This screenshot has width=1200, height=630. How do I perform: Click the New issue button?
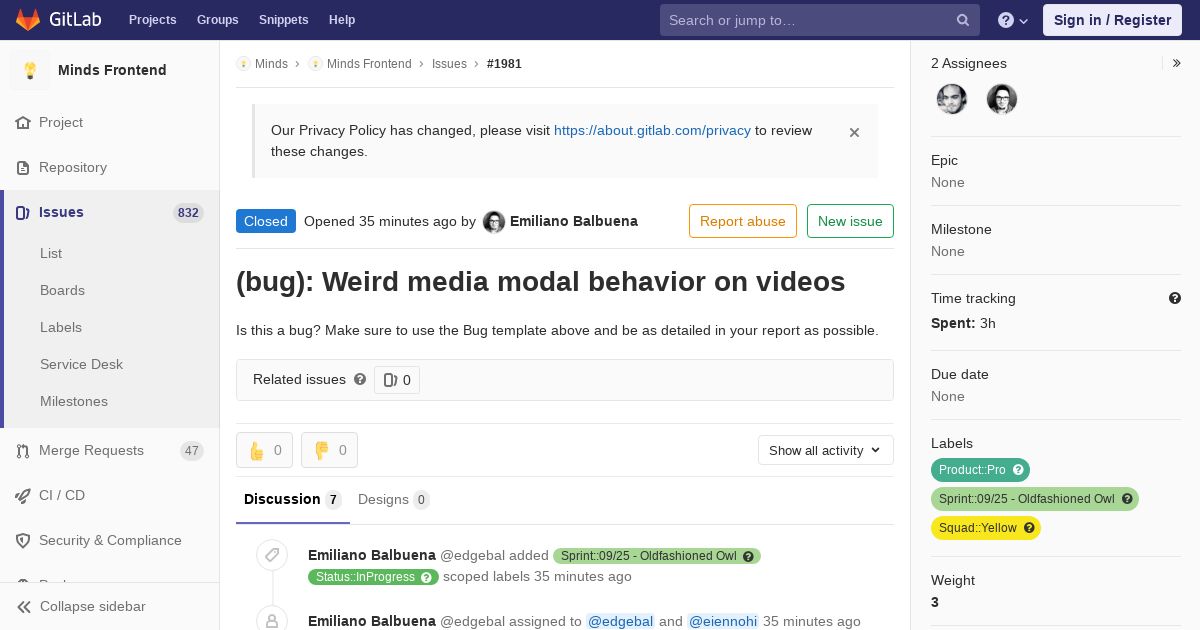850,221
